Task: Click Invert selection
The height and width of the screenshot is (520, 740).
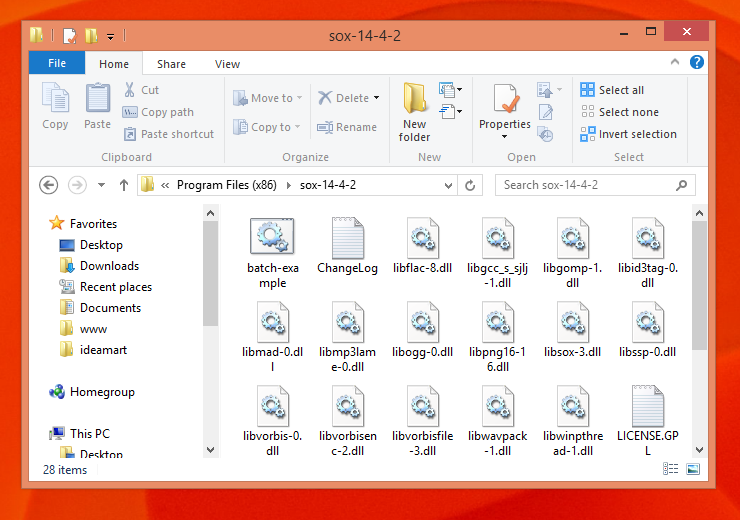Action: (x=628, y=134)
